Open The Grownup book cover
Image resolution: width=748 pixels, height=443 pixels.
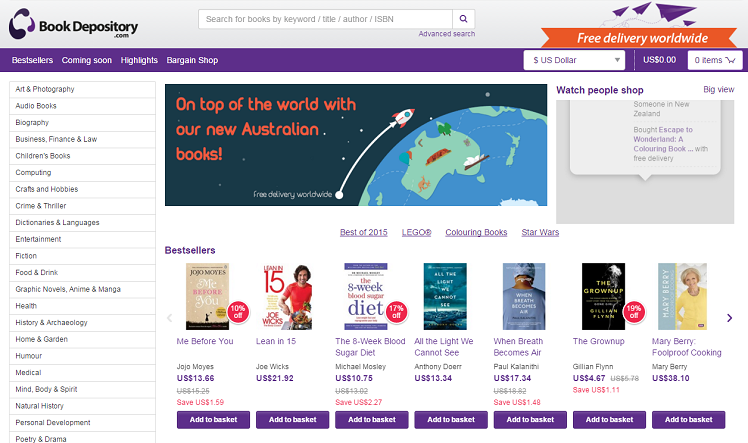pyautogui.click(x=603, y=296)
